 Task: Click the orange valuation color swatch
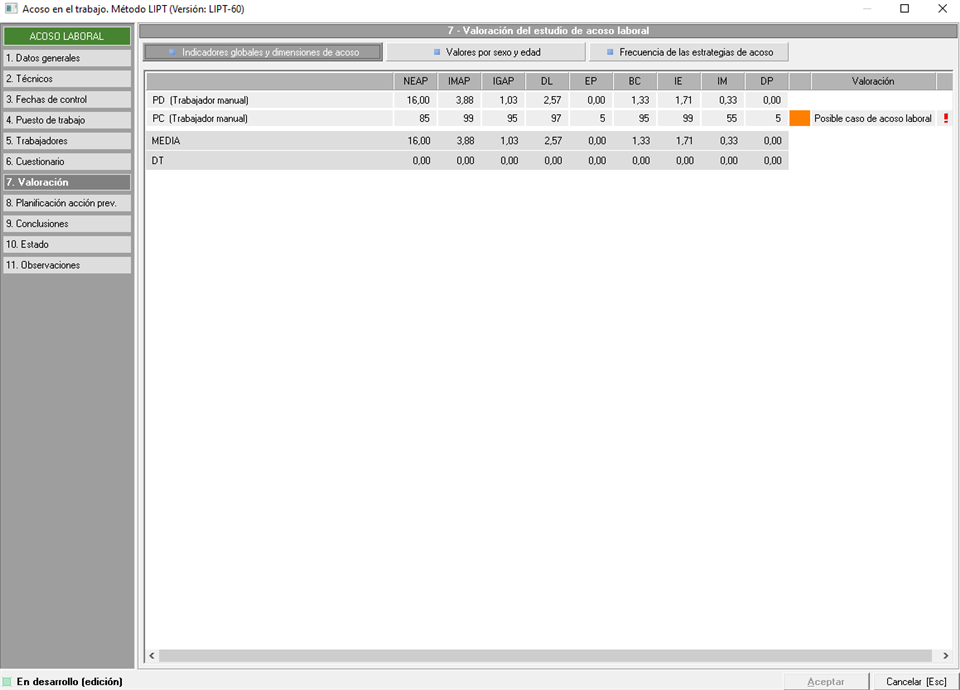(x=799, y=118)
